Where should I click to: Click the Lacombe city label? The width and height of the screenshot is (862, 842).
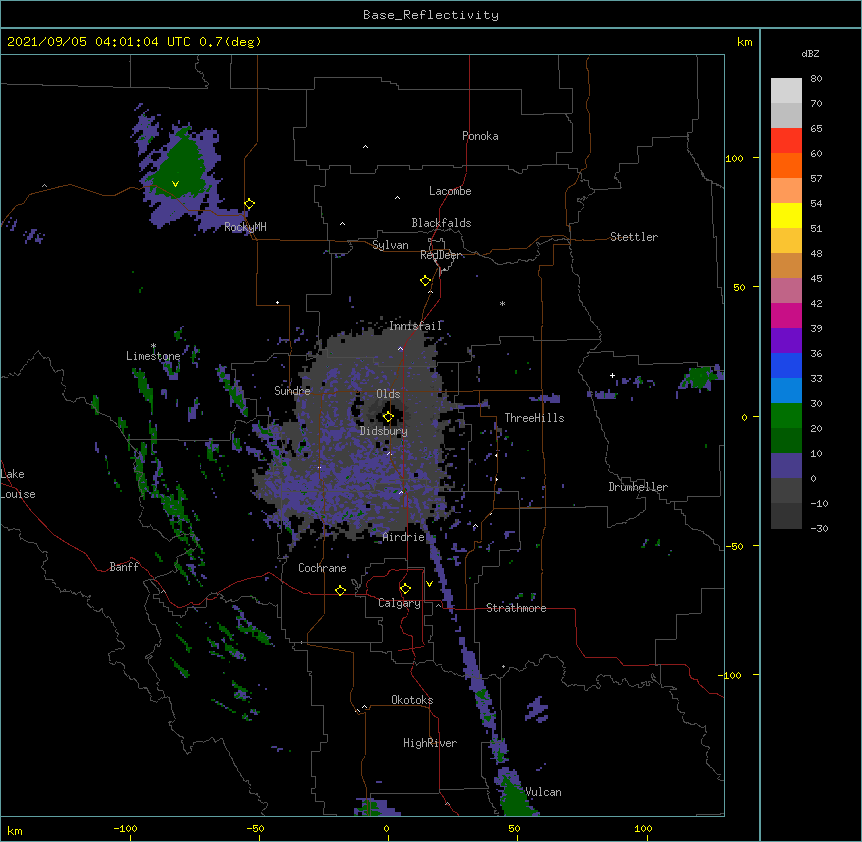tap(450, 191)
